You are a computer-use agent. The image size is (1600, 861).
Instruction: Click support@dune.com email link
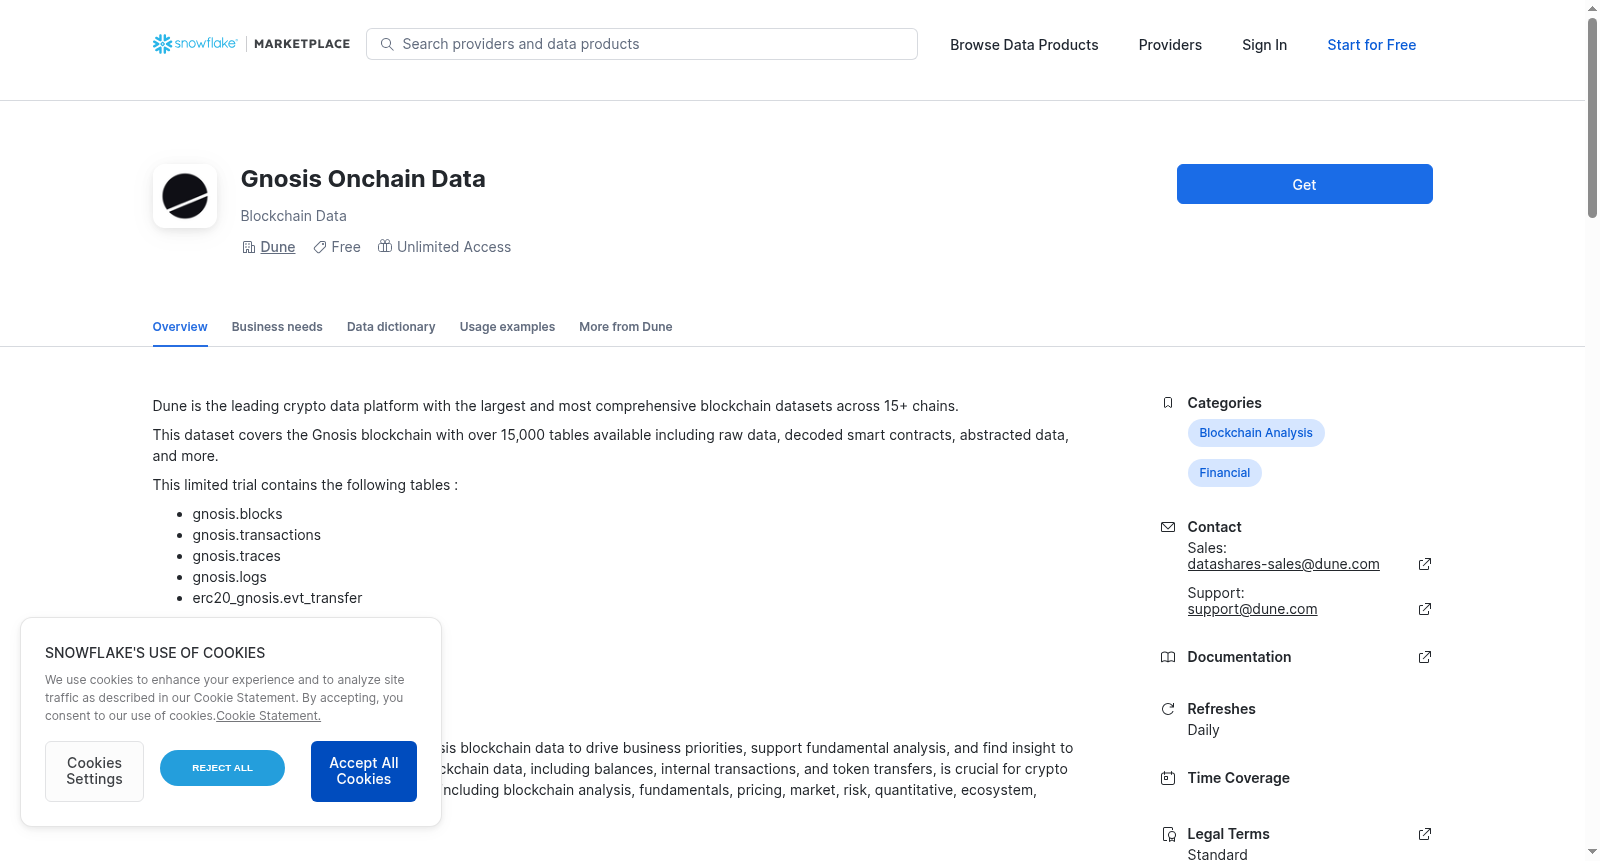click(x=1252, y=609)
